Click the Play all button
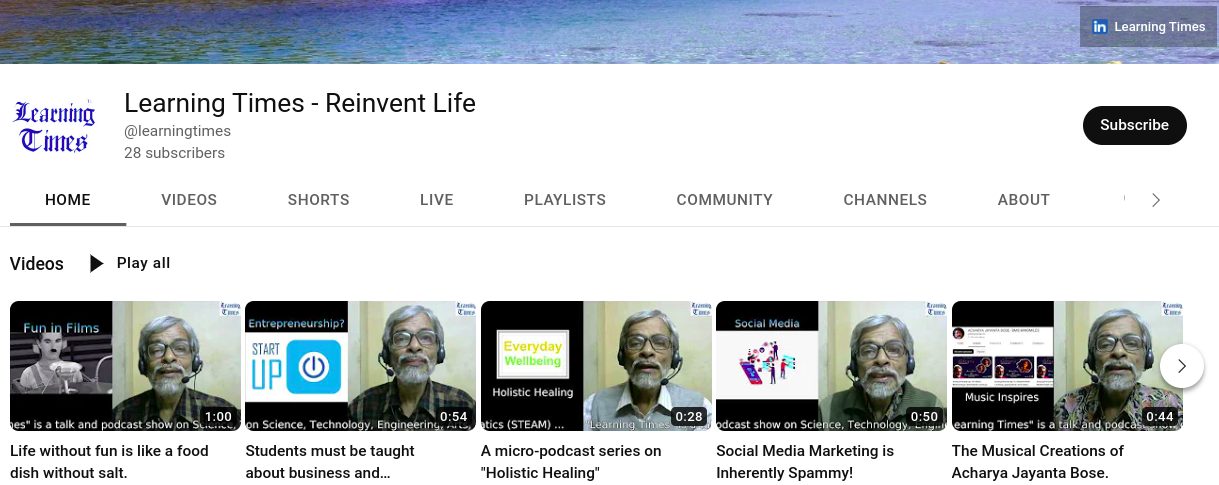Image resolution: width=1219 pixels, height=485 pixels. click(130, 263)
